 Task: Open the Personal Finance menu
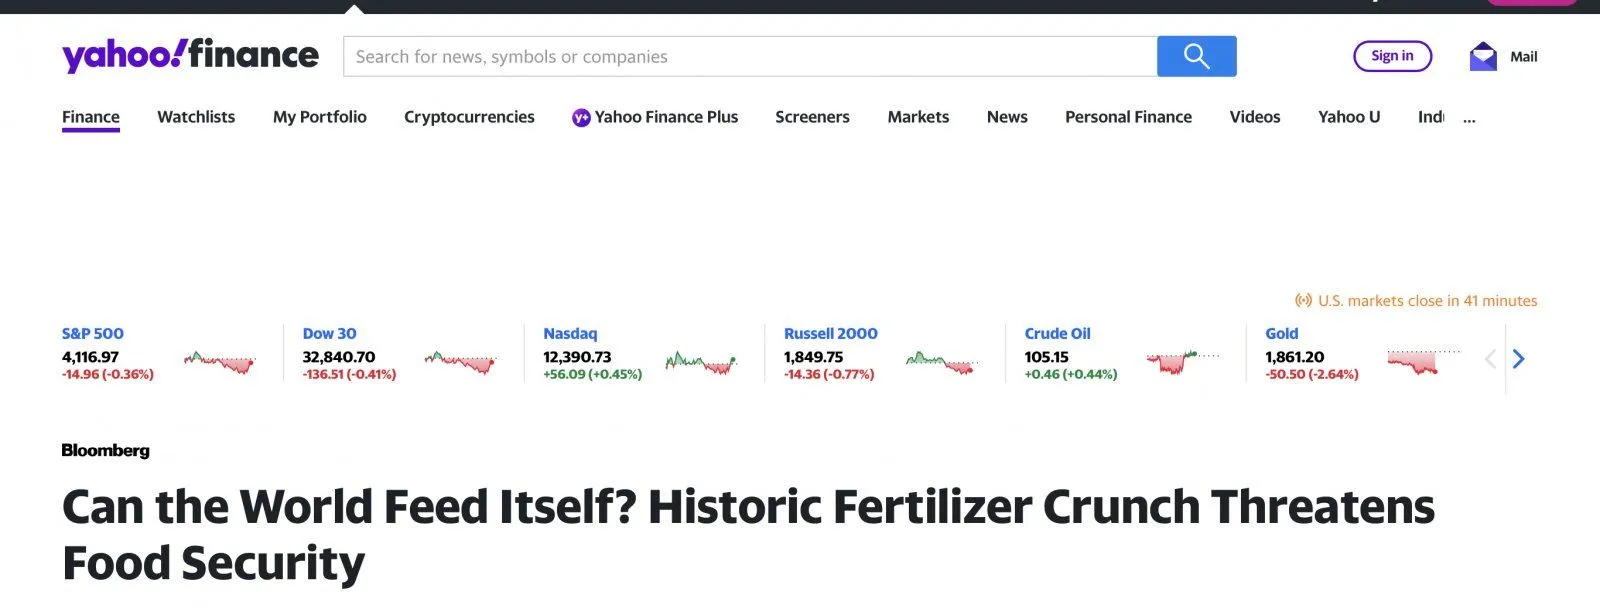1128,117
